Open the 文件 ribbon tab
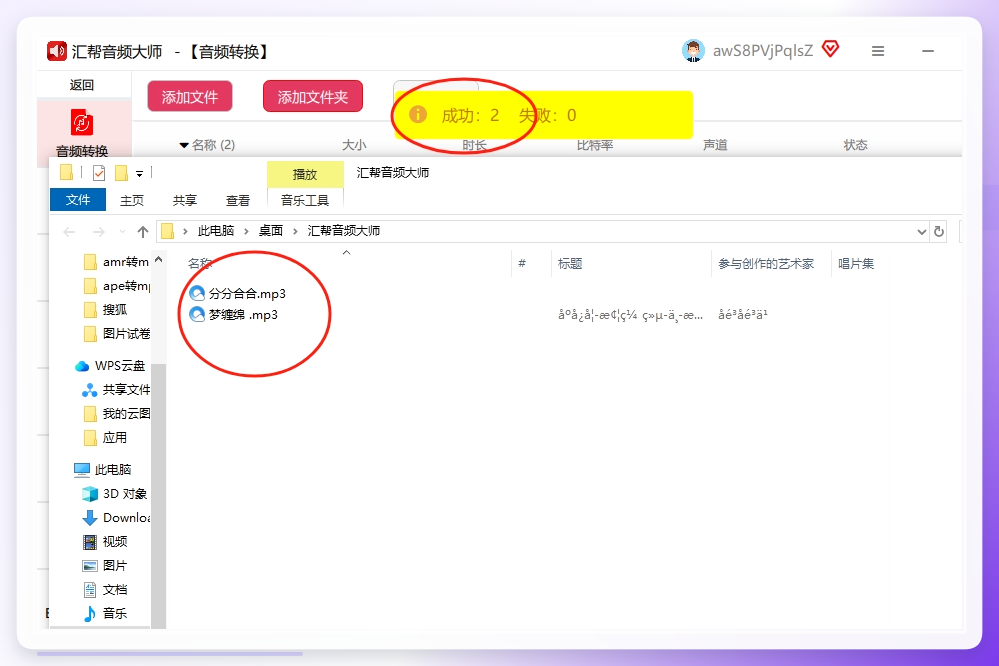The width and height of the screenshot is (999, 666). (78, 199)
